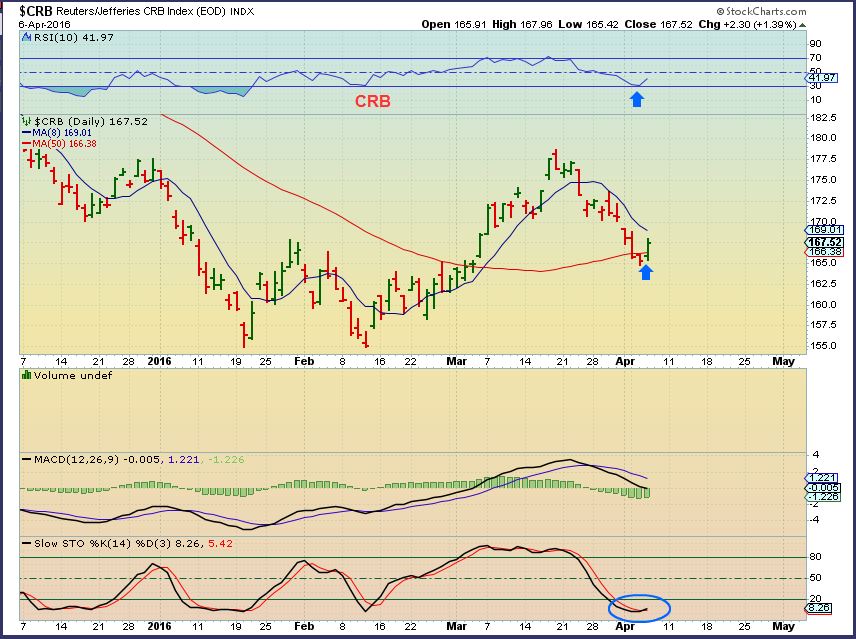Click the 'High 167.96' value
Image resolution: width=856 pixels, height=639 pixels.
tap(522, 25)
